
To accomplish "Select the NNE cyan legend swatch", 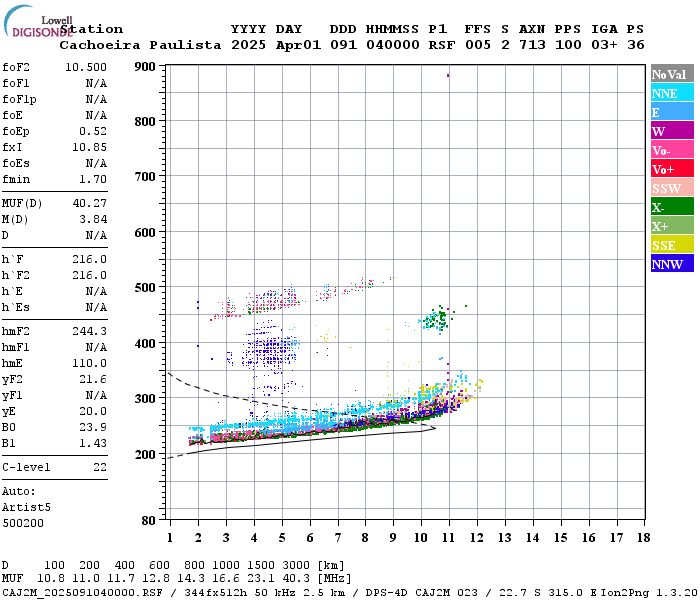I will tap(672, 93).
